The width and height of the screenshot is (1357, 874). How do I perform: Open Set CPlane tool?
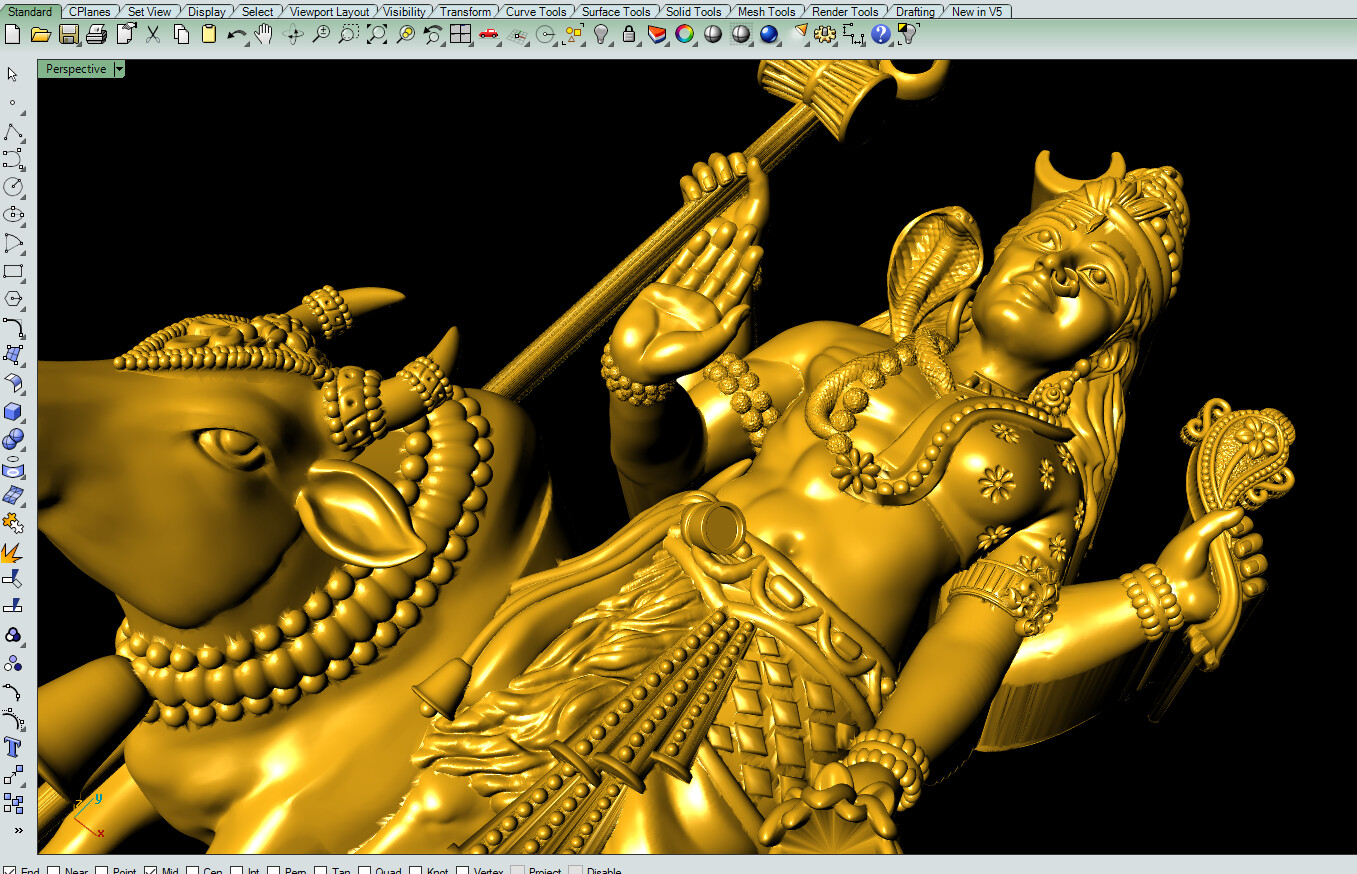point(517,35)
